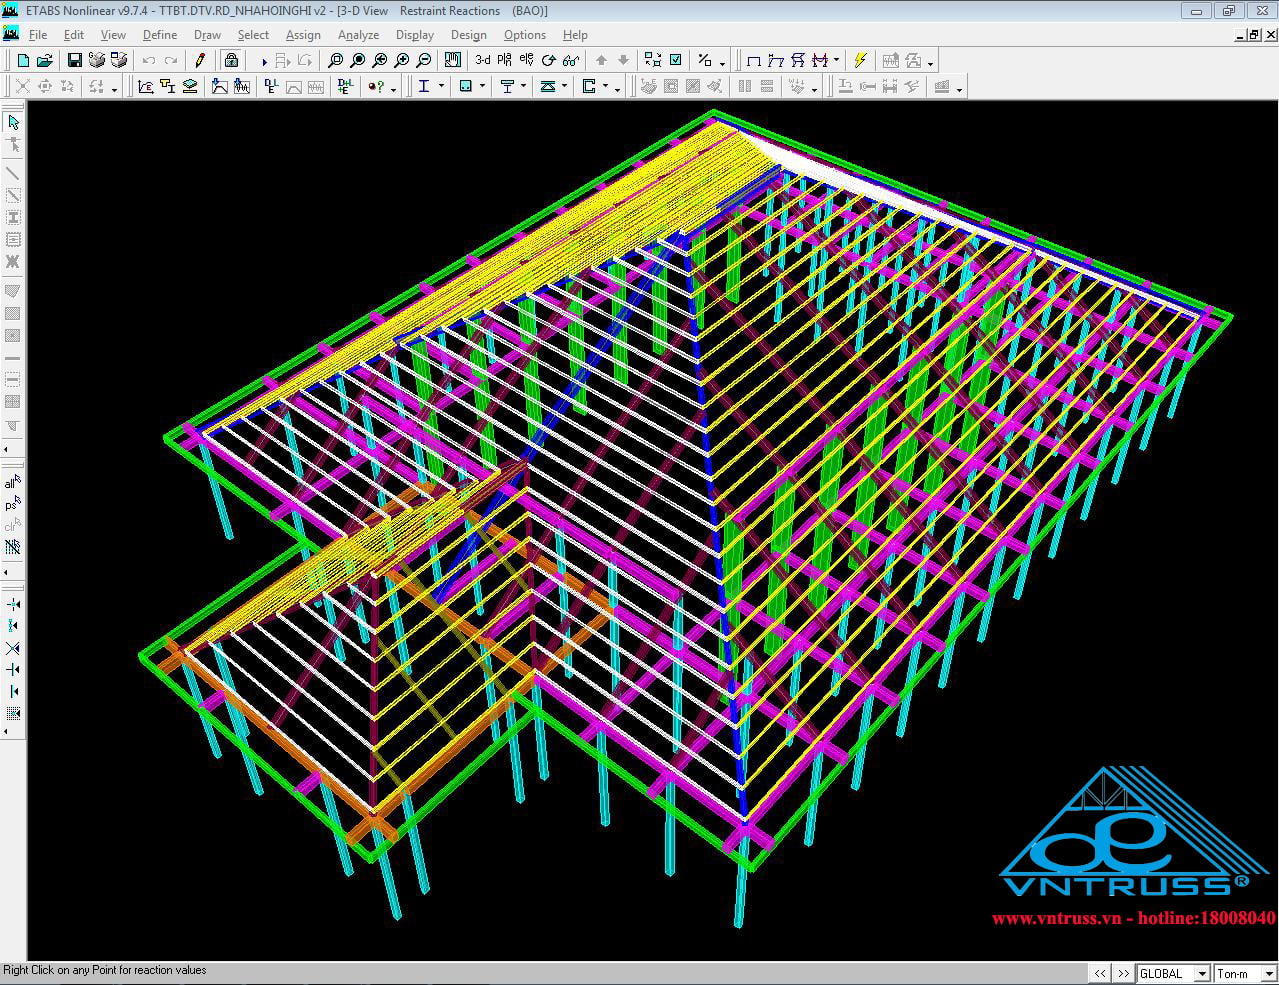This screenshot has width=1279, height=985.
Task: Open the GLOBAL coordinate system dropdown
Action: [x=1172, y=973]
